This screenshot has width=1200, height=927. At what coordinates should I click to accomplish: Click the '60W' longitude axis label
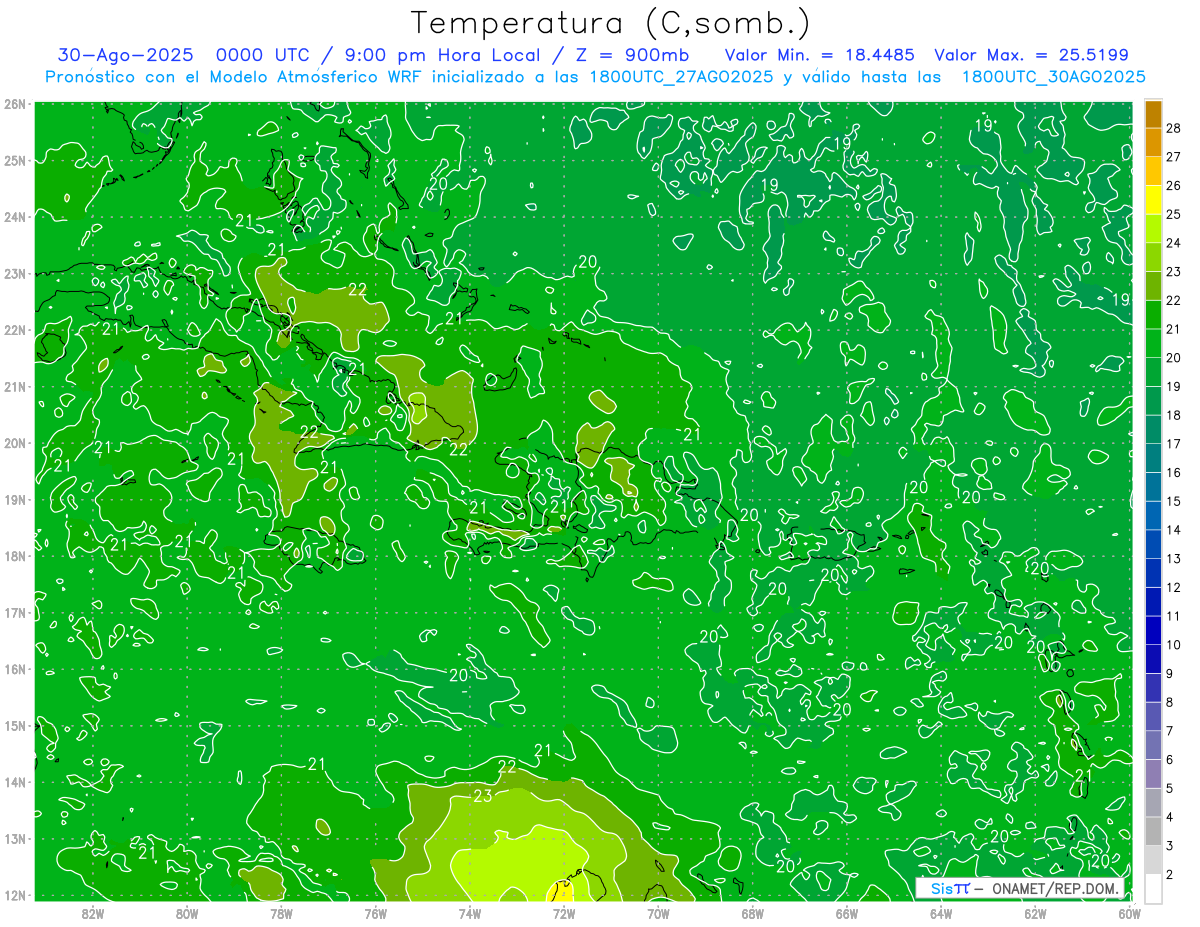pos(1129,913)
